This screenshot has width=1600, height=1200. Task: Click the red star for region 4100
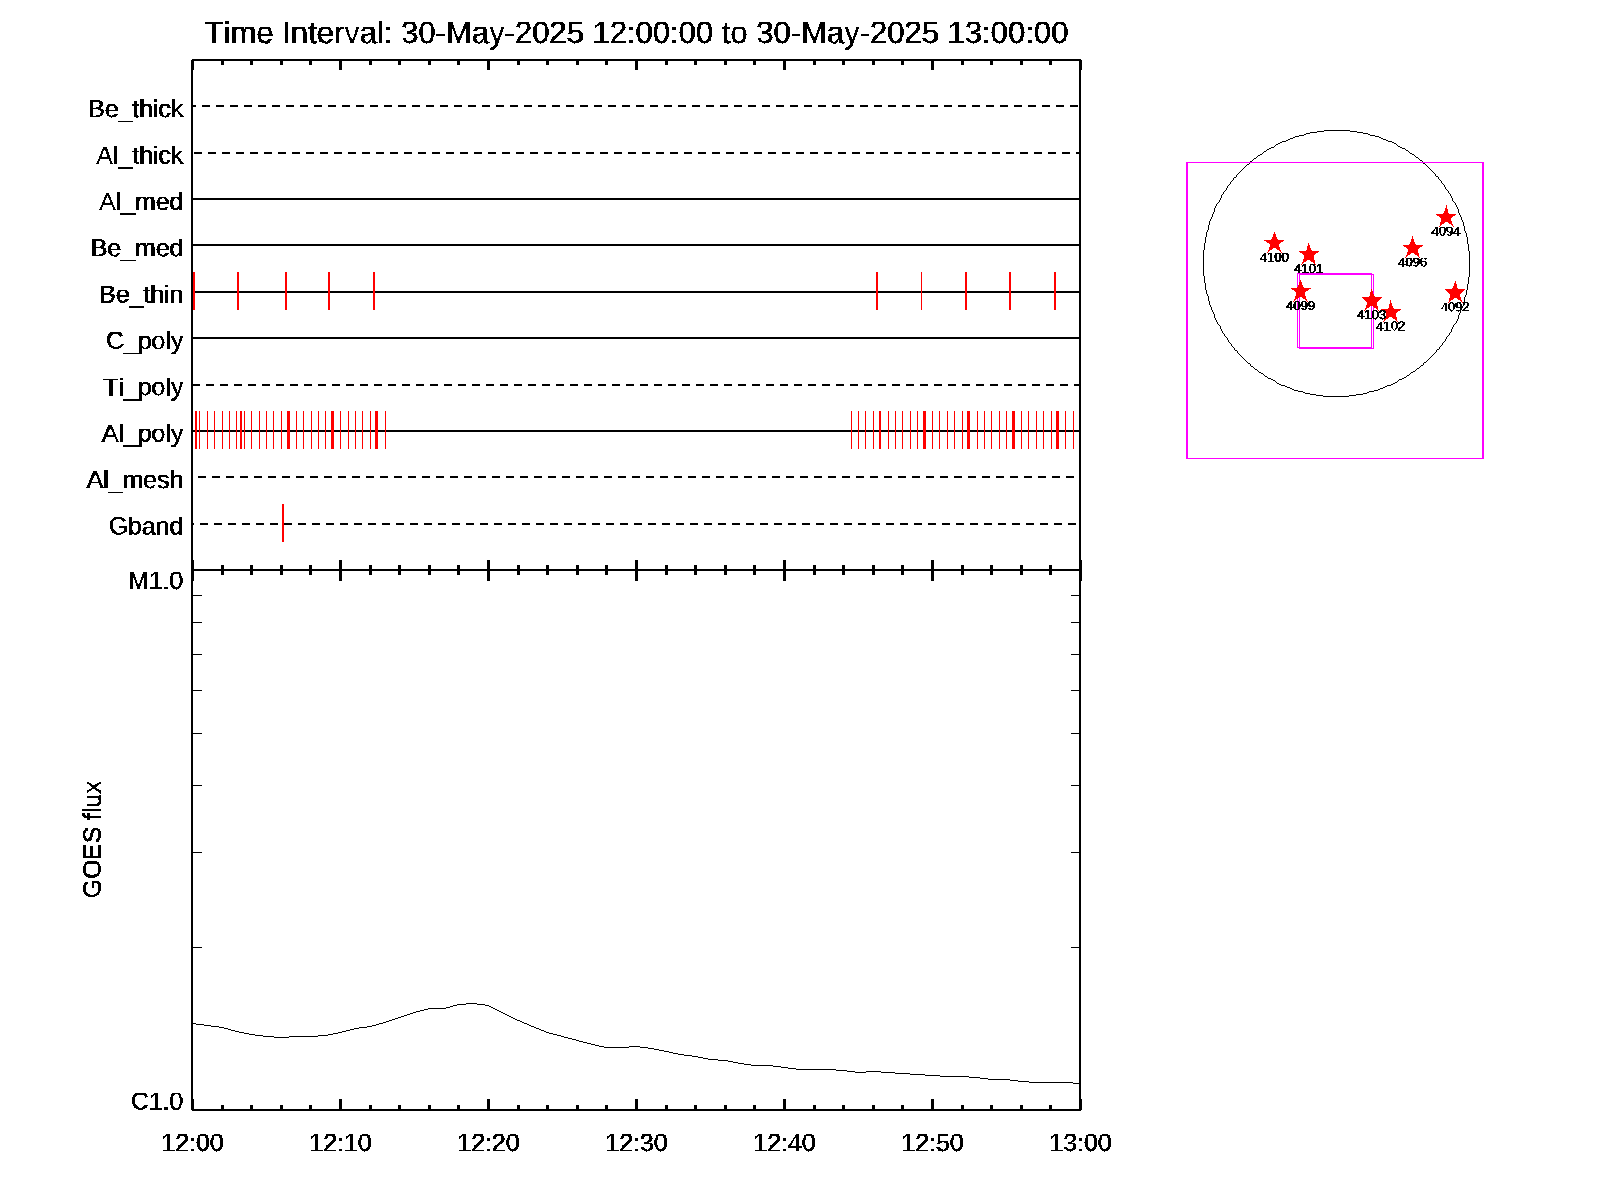pos(1274,243)
